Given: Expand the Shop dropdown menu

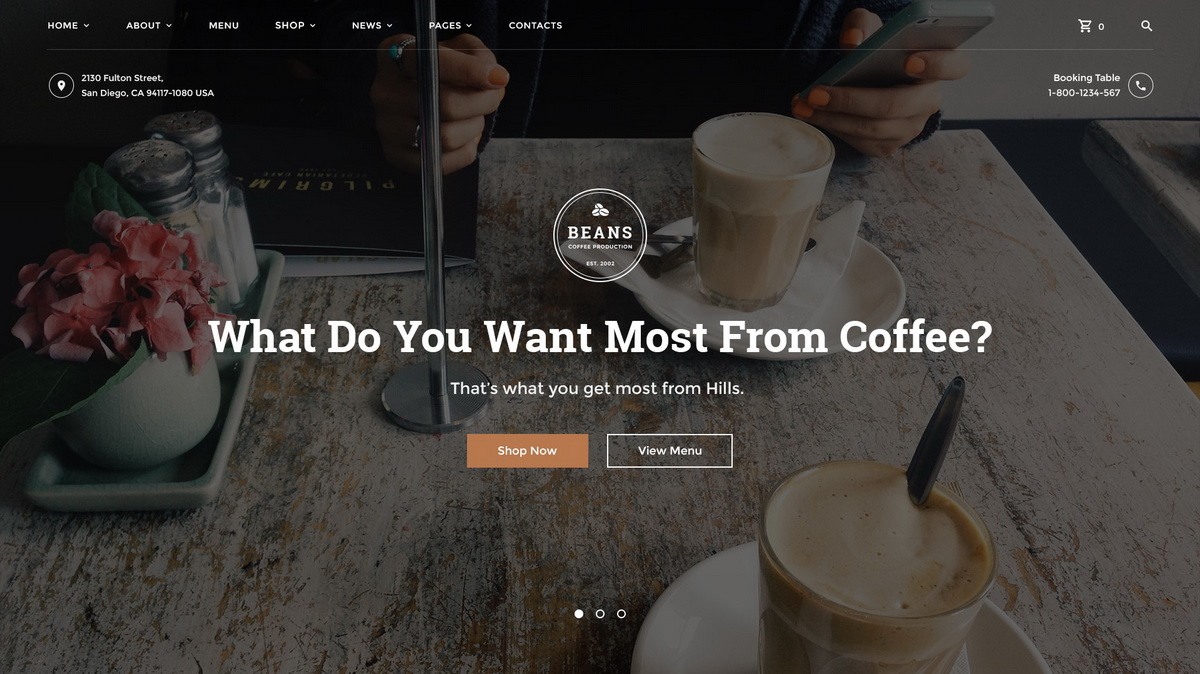Looking at the screenshot, I should [295, 26].
